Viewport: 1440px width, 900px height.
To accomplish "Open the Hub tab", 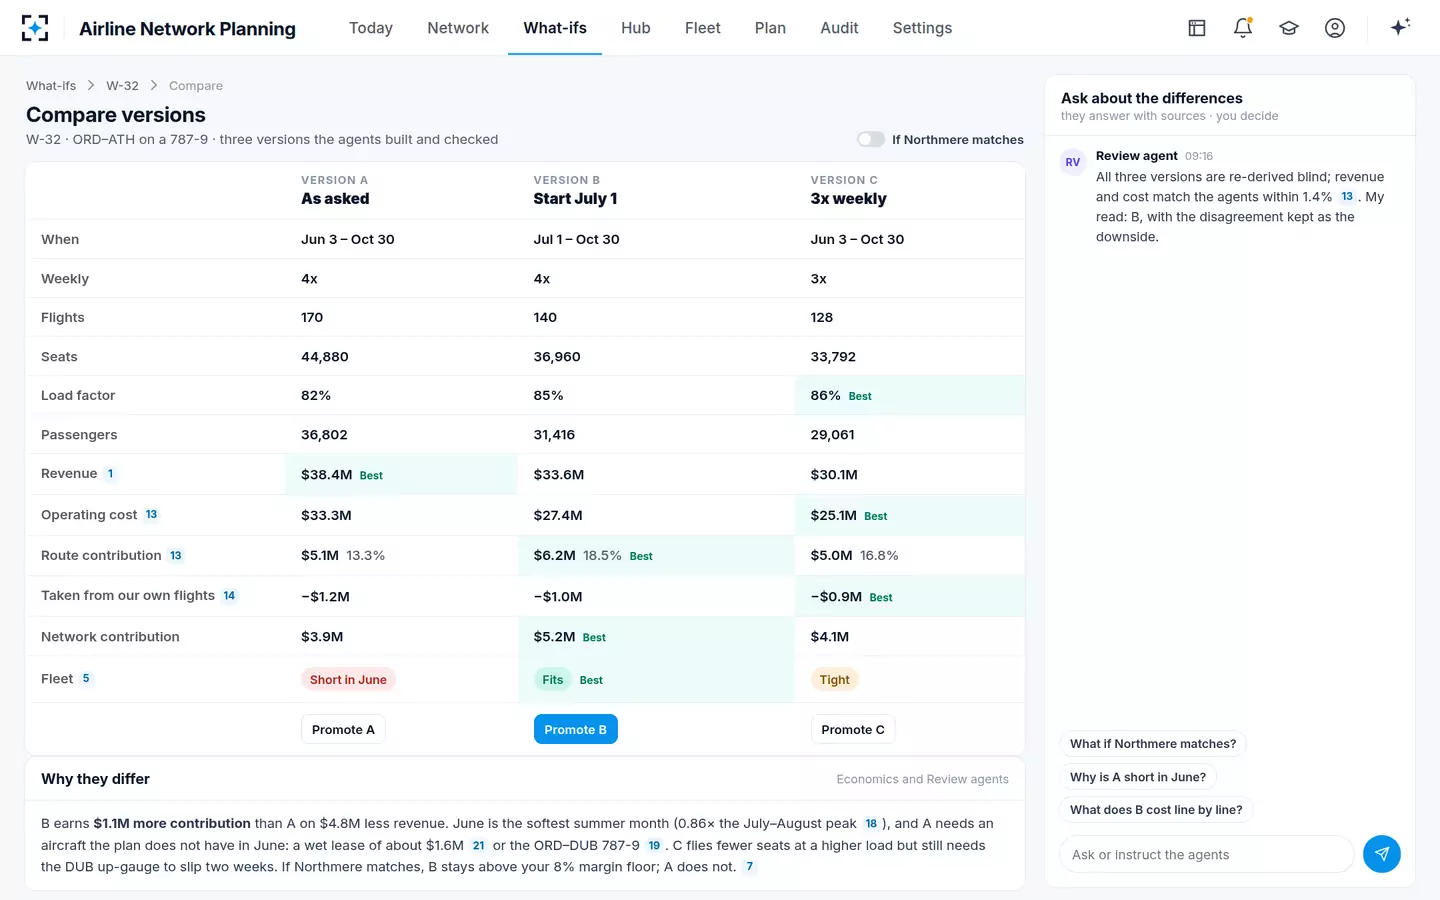I will click(x=636, y=28).
